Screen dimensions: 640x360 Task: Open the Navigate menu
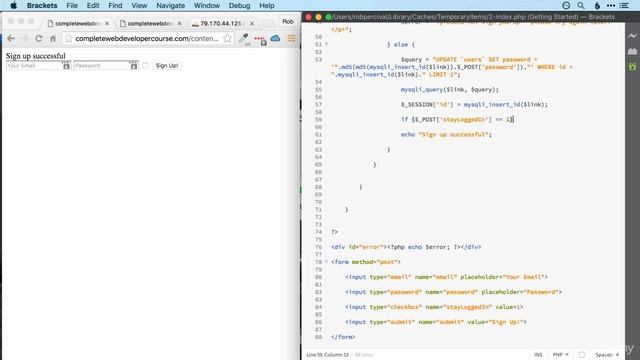(170, 5)
